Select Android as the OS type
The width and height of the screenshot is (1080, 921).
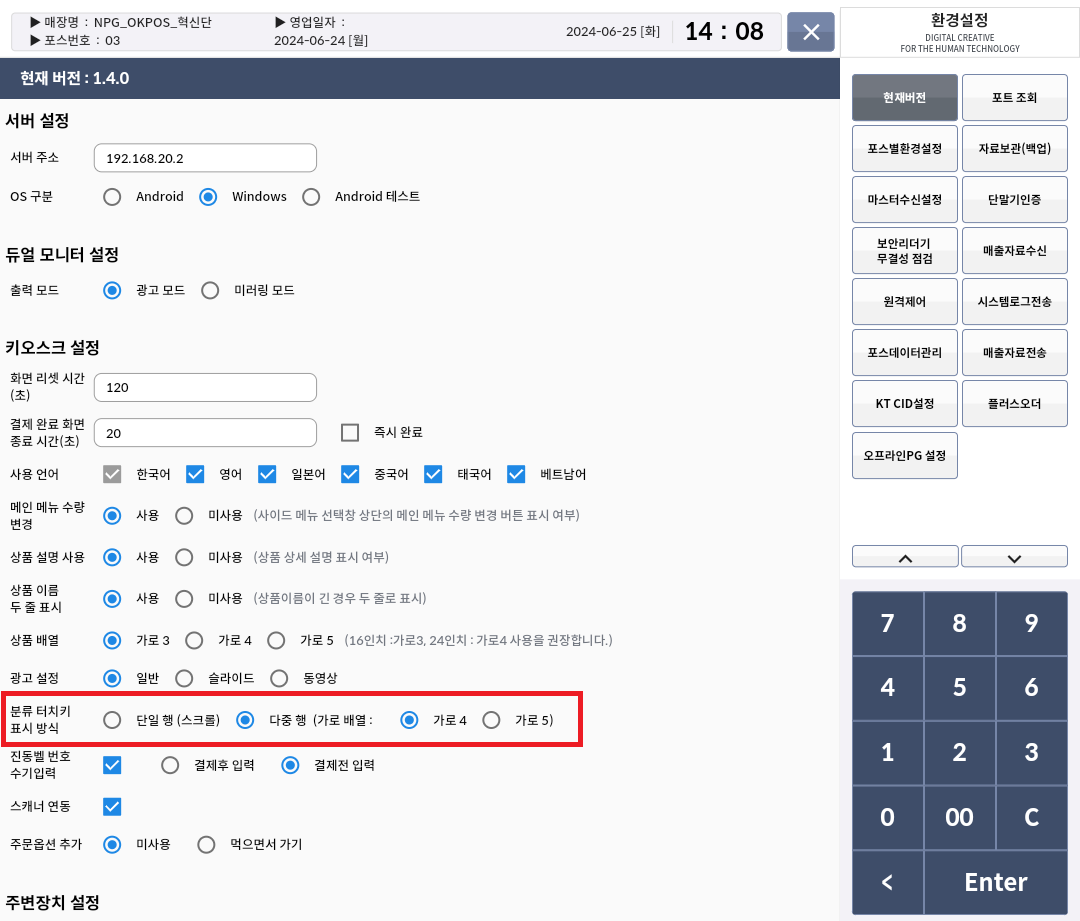[113, 197]
